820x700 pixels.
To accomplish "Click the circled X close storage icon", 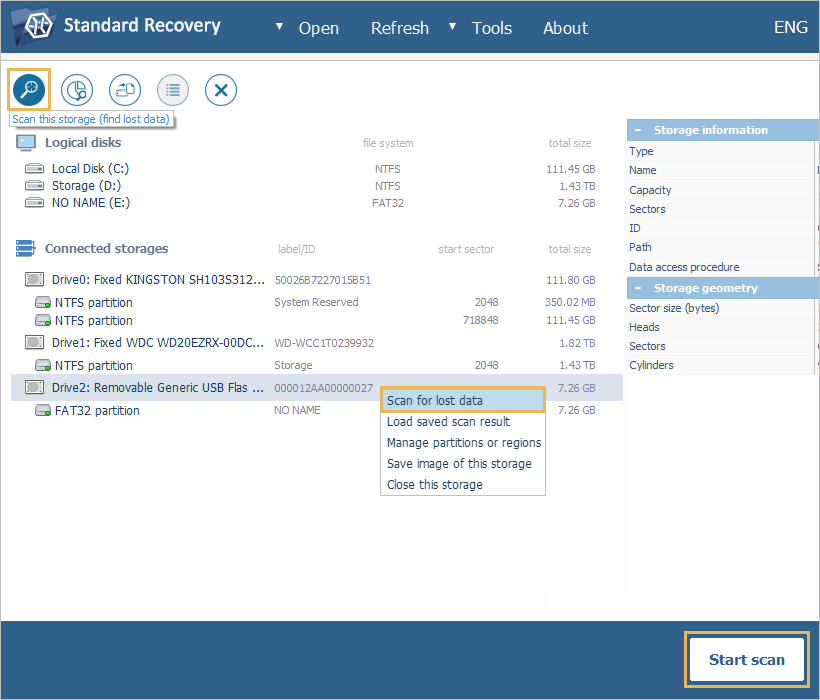I will click(220, 89).
